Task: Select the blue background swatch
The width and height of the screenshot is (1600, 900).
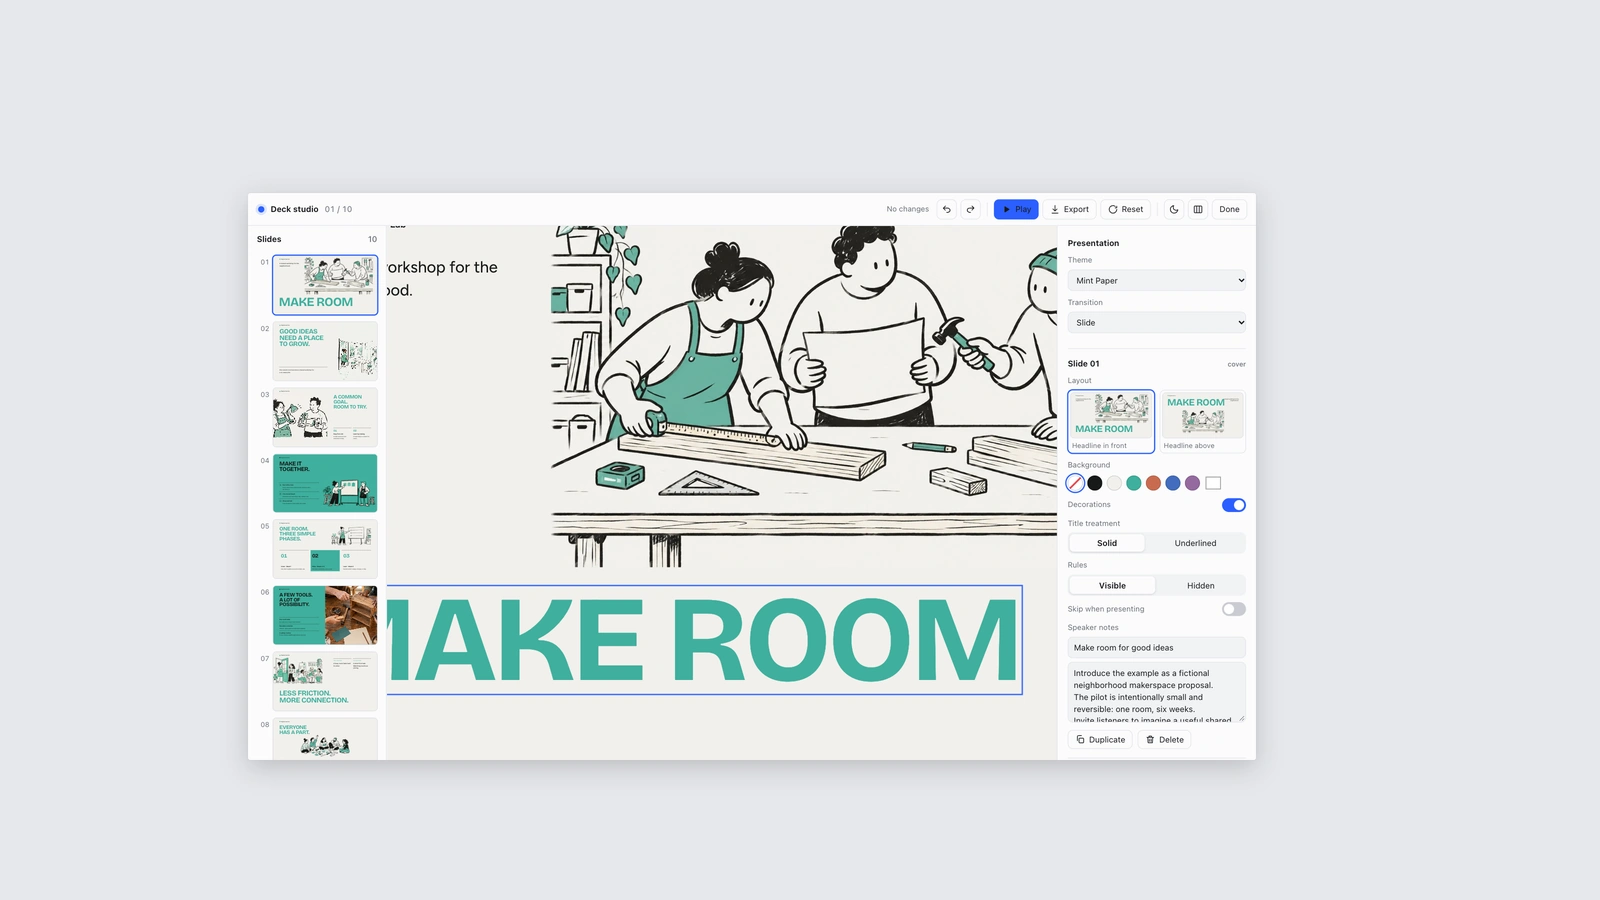Action: pyautogui.click(x=1173, y=483)
